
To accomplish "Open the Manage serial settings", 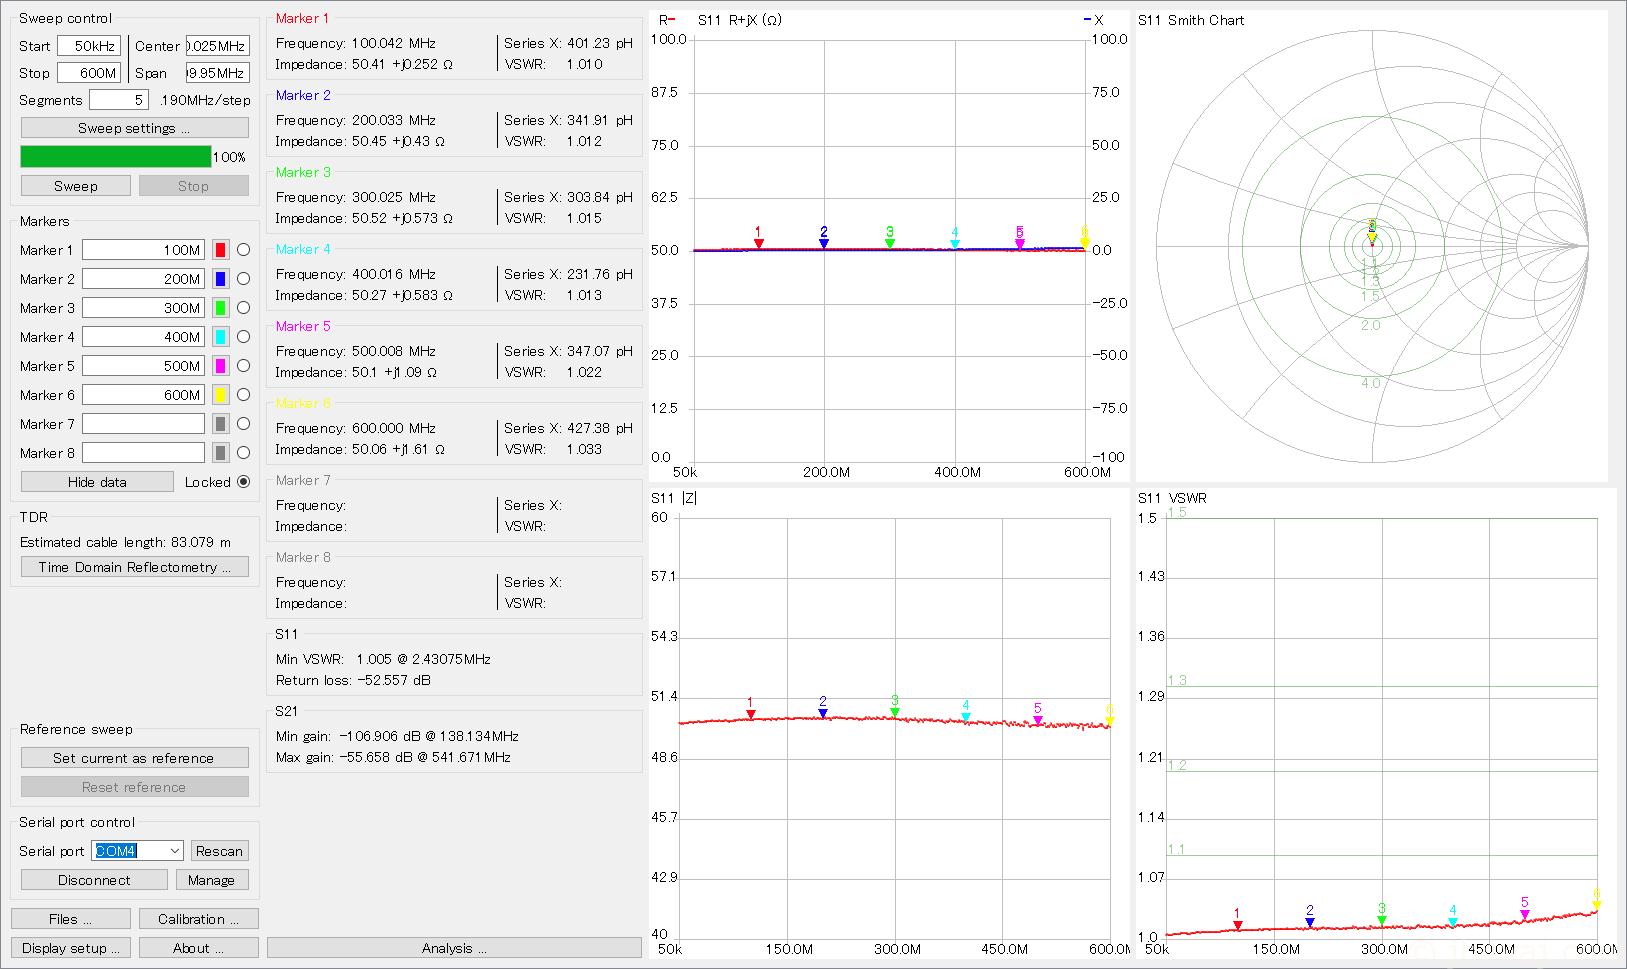I will click(212, 880).
